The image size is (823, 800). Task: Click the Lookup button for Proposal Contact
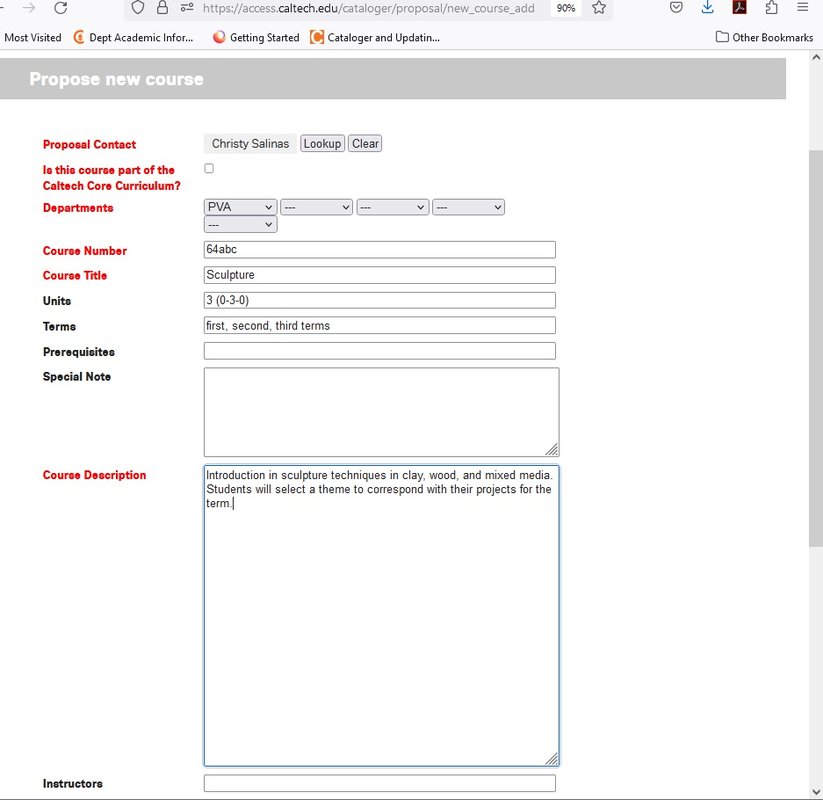[x=322, y=144]
